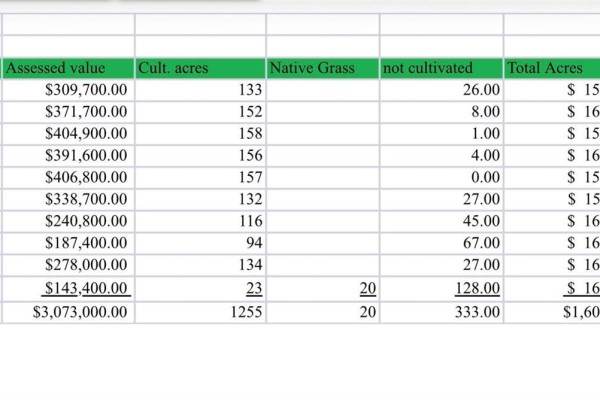Select the cultivated acres total 1255

pyautogui.click(x=201, y=312)
